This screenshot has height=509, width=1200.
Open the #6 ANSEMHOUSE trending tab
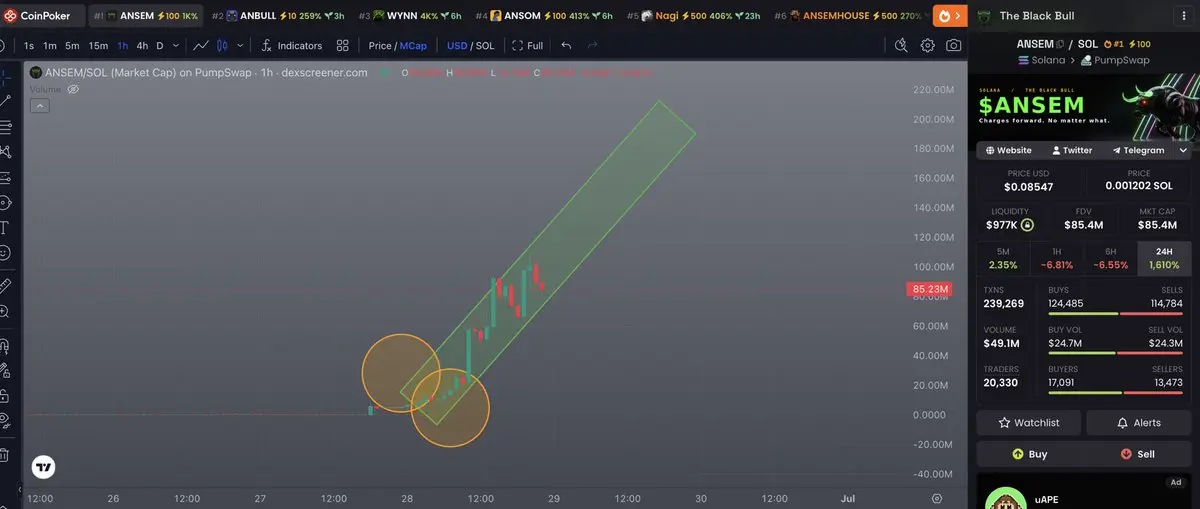pos(848,16)
